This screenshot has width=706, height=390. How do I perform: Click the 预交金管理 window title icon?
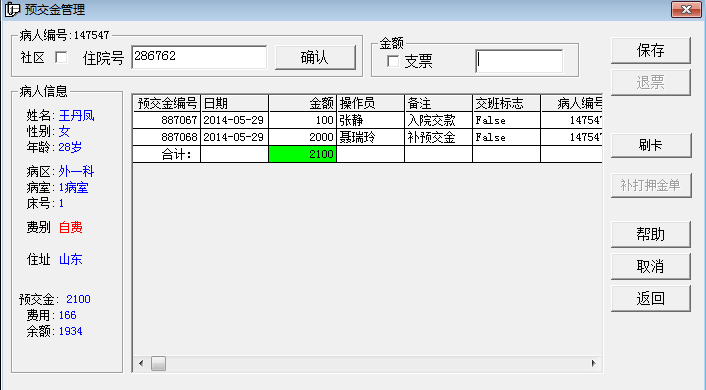pos(12,9)
